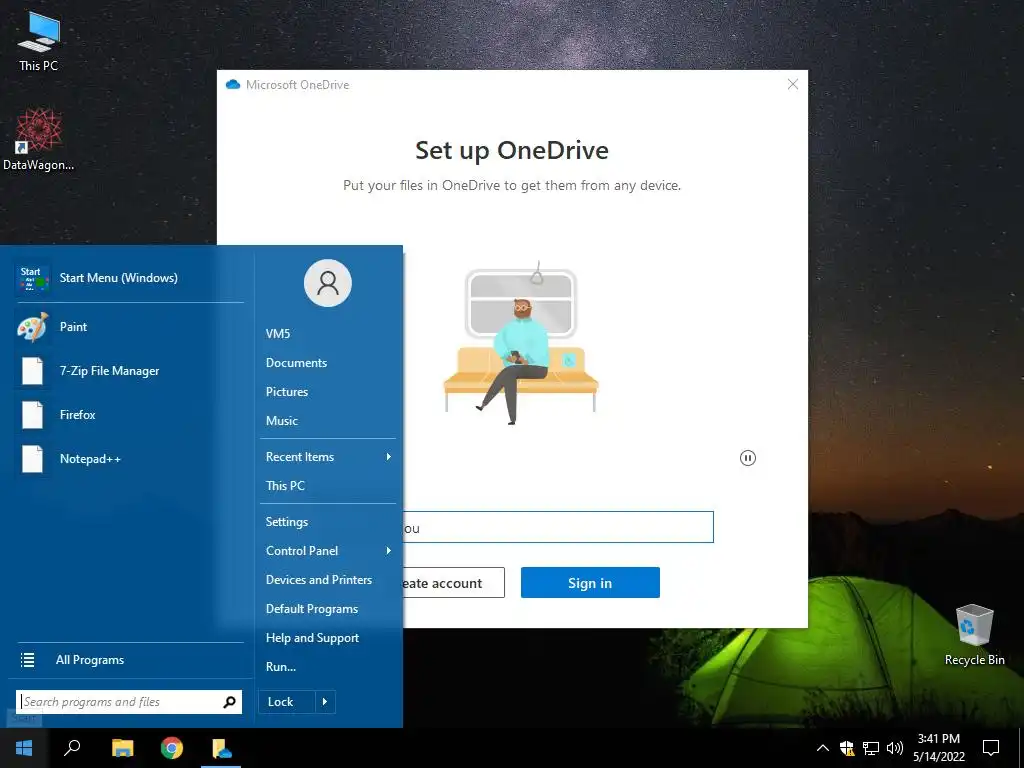Close the Microsoft OneDrive window
The width and height of the screenshot is (1024, 768).
click(793, 84)
